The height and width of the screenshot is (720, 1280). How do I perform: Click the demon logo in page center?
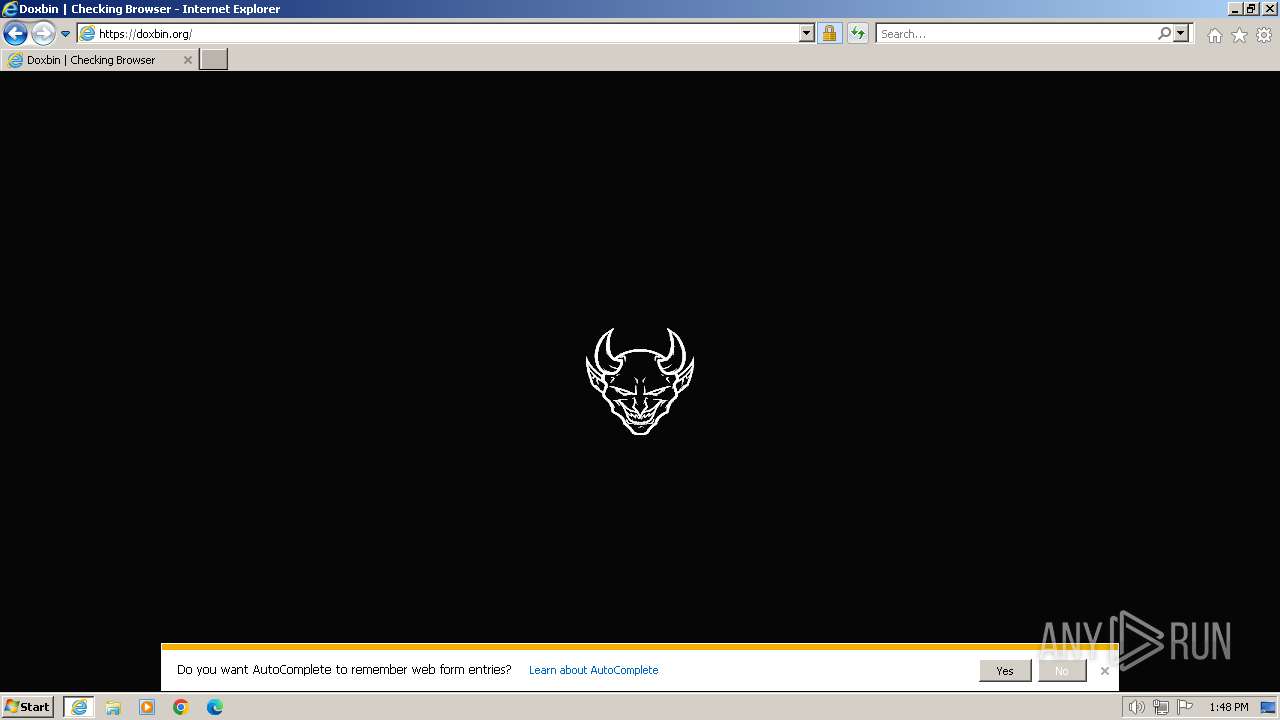tap(640, 381)
